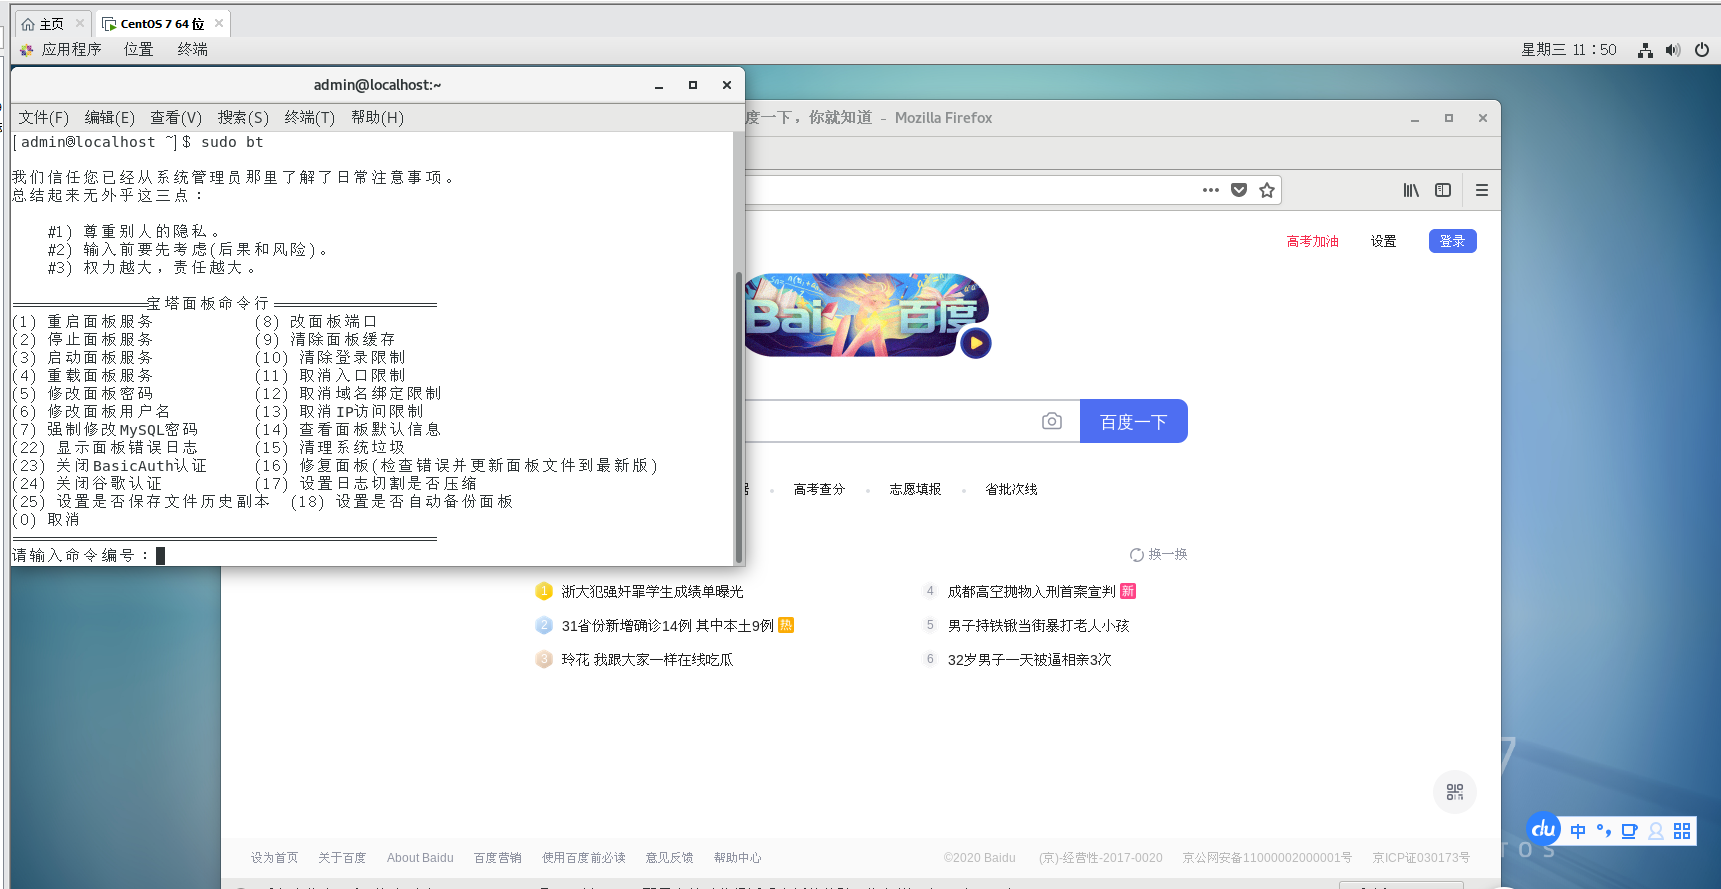Viewport: 1721px width, 889px height.
Task: Open the 应用程序 menu
Action: (x=71, y=49)
